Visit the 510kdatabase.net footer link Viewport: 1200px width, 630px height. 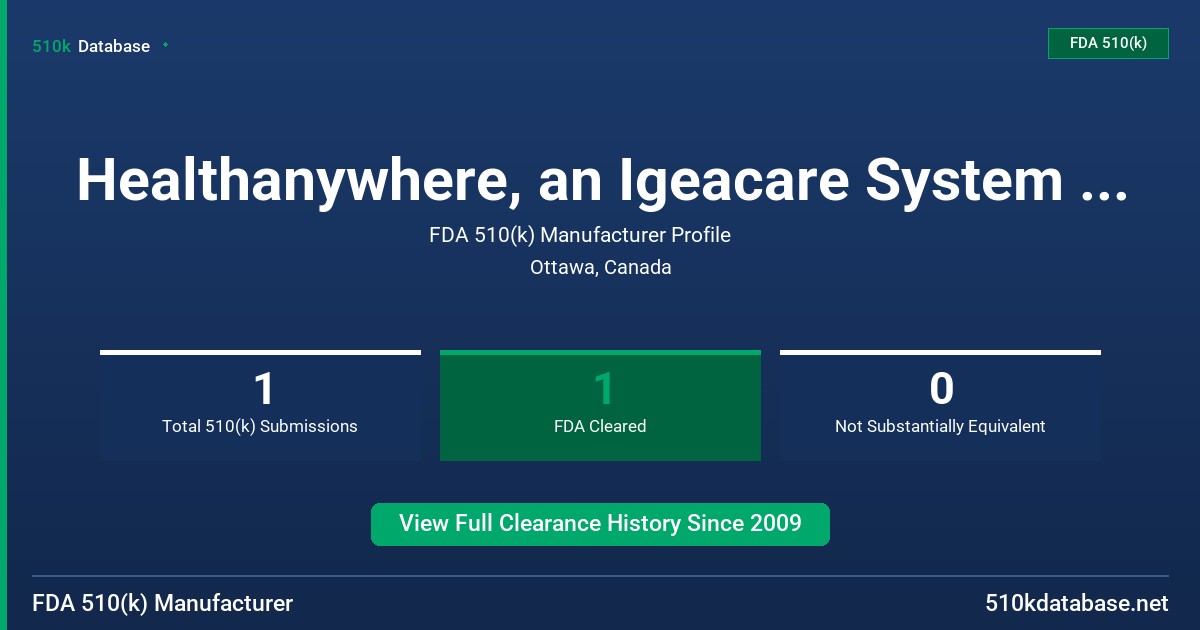point(1076,604)
